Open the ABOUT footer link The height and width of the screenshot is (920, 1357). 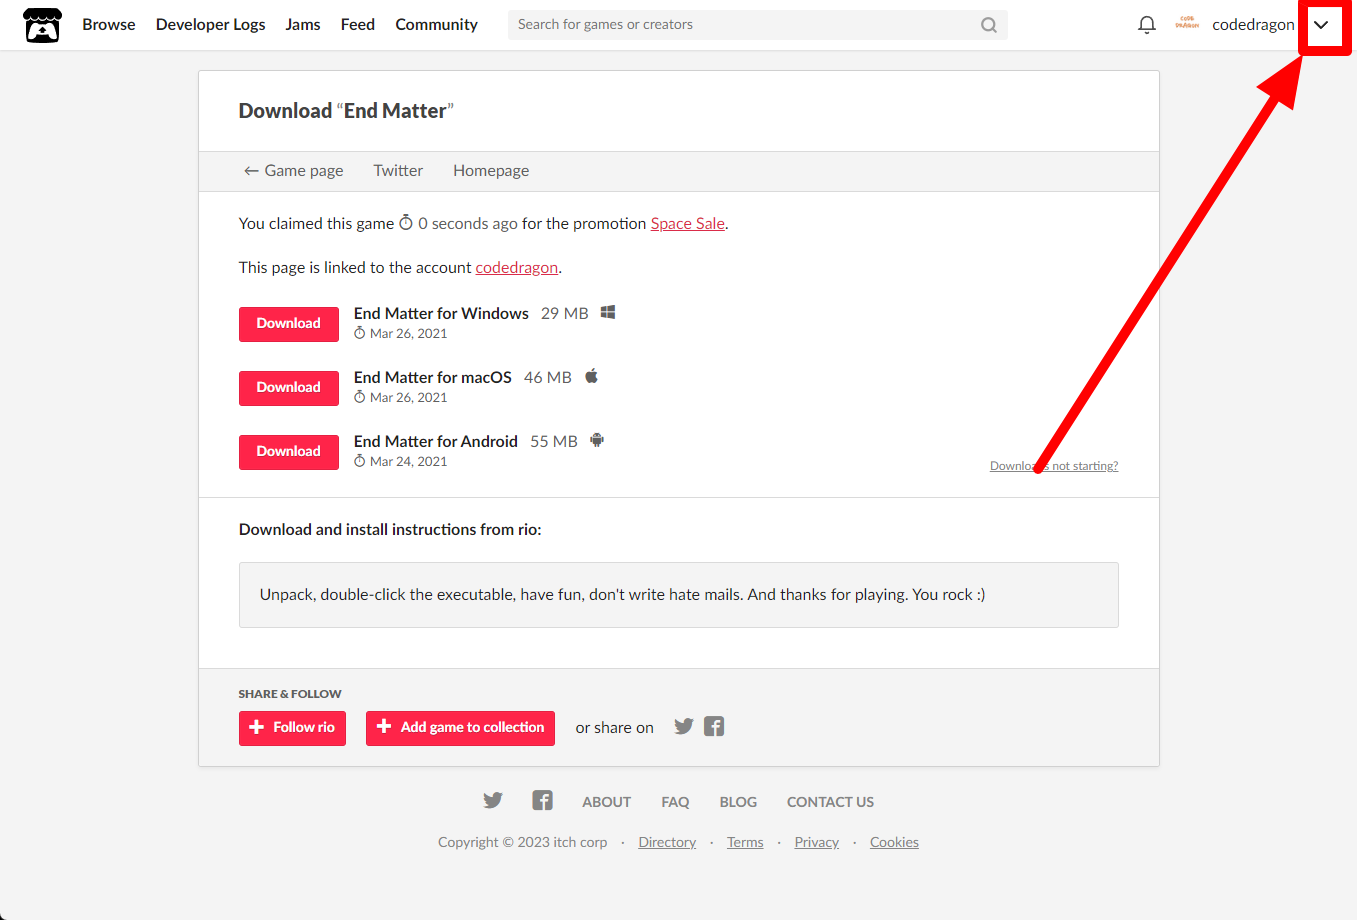(607, 802)
